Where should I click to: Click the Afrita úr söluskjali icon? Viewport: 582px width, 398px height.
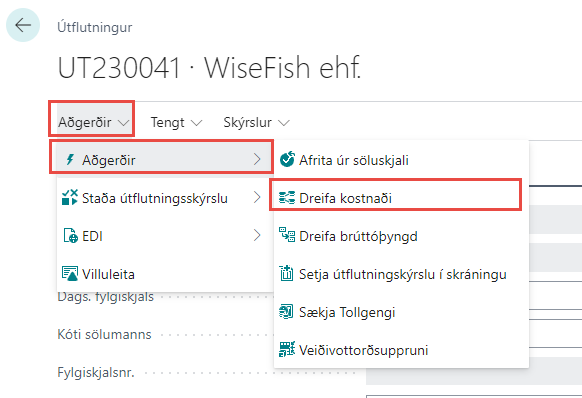(x=287, y=160)
